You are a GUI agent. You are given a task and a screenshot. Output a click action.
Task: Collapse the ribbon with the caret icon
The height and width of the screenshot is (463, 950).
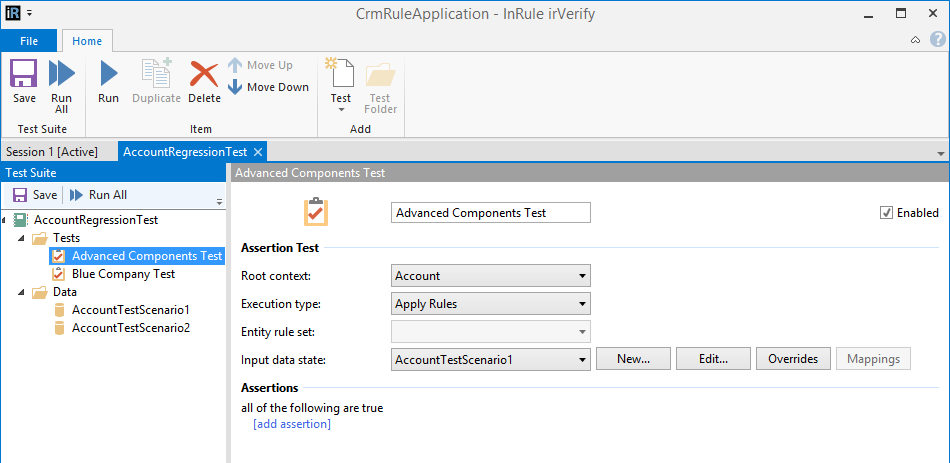coord(915,40)
